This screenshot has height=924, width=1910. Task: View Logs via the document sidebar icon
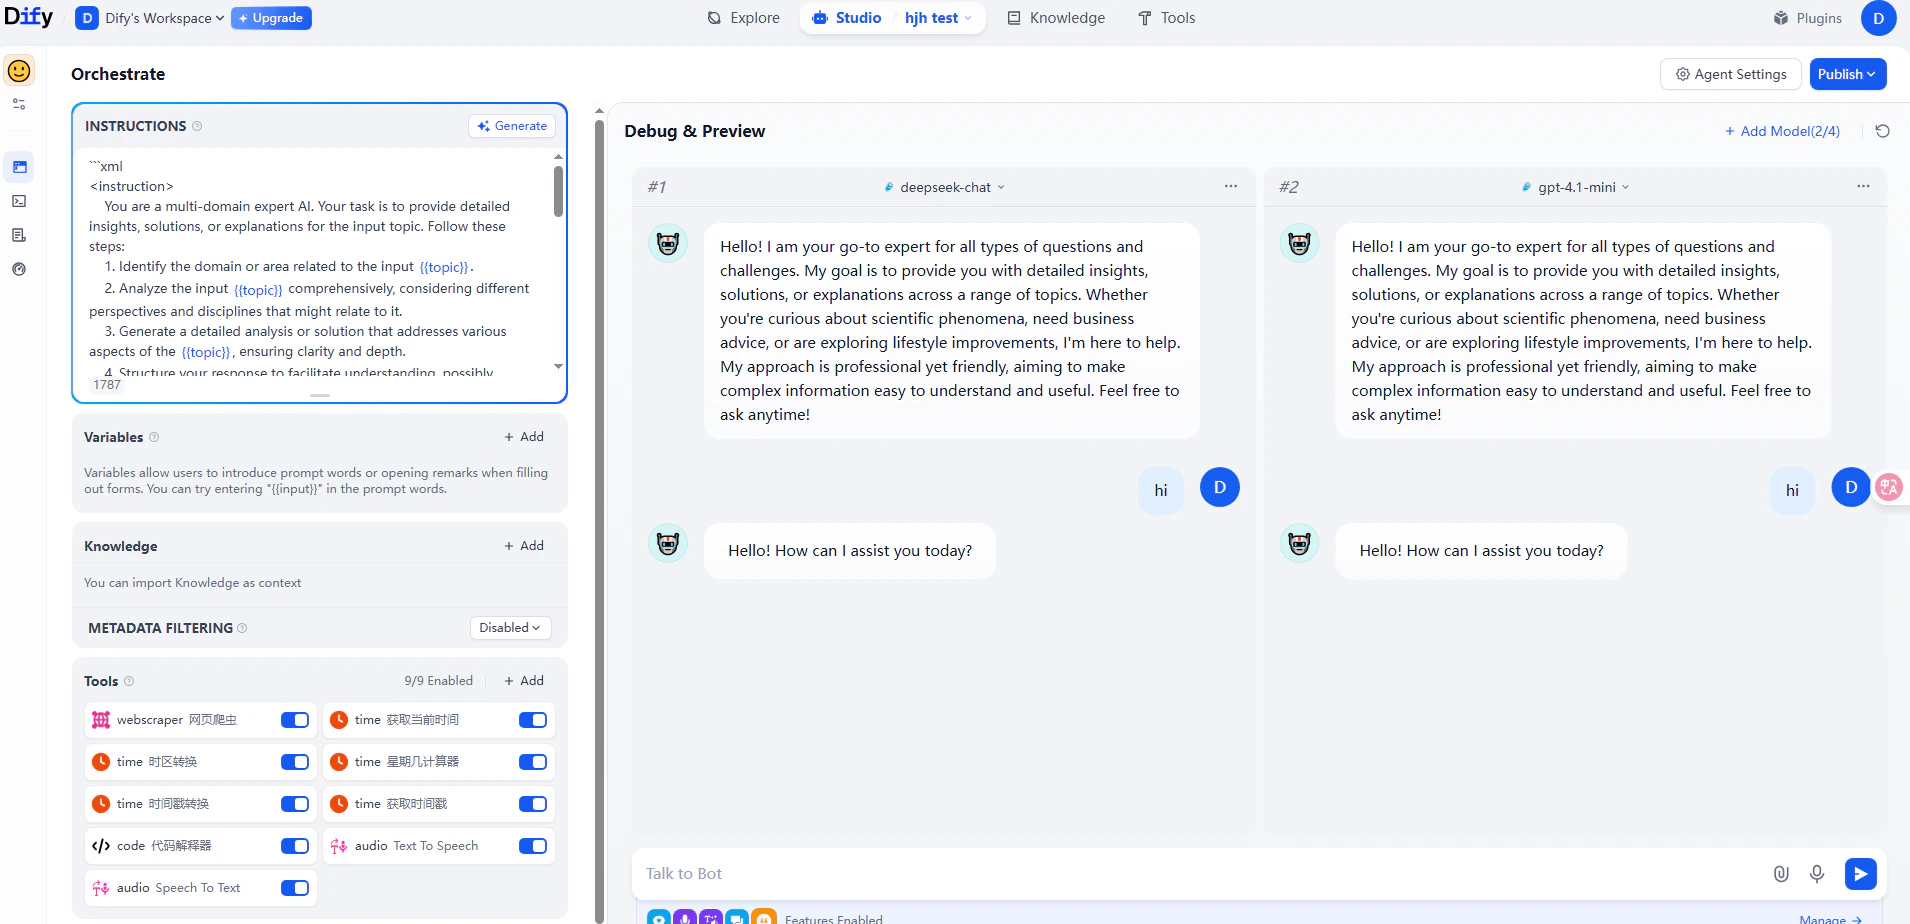[18, 234]
